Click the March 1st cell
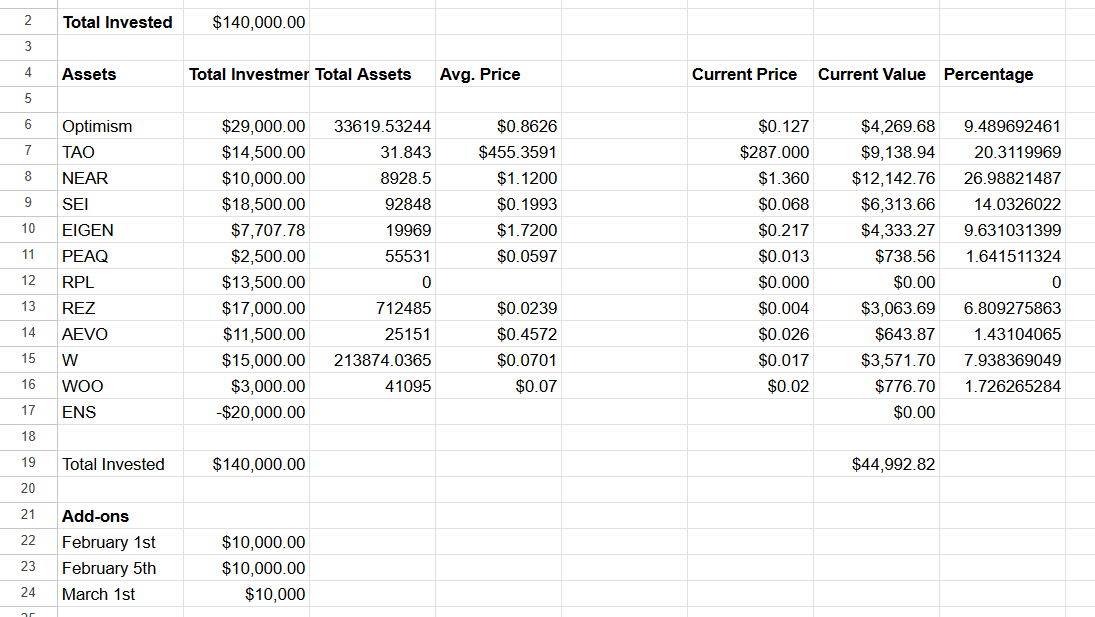Screen dimensions: 1095x617 (x=120, y=594)
